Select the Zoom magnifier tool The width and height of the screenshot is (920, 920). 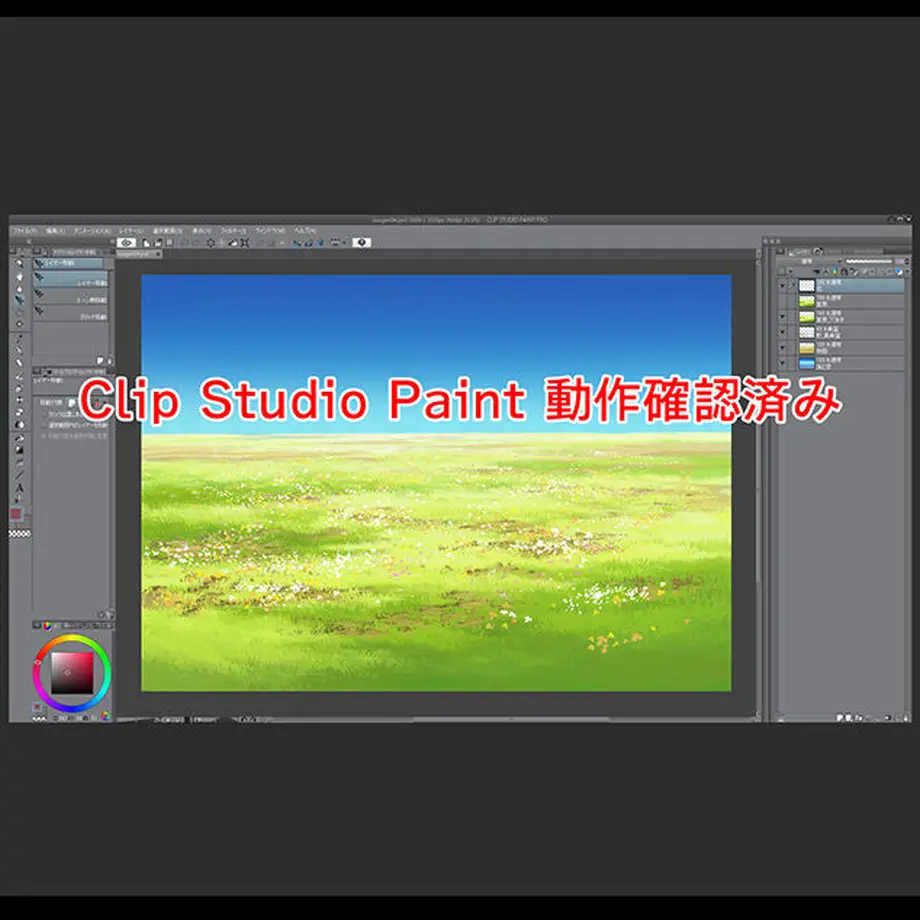19,263
